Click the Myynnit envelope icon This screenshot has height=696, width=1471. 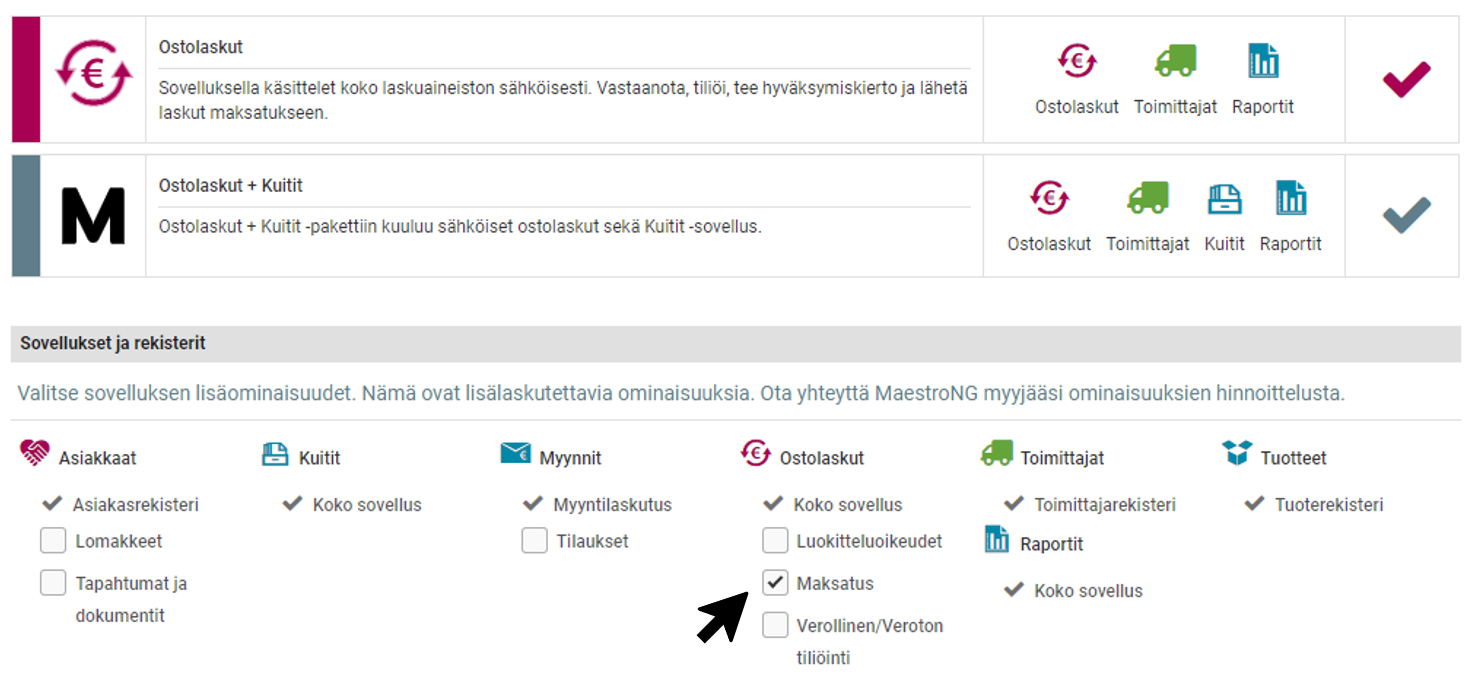point(515,454)
